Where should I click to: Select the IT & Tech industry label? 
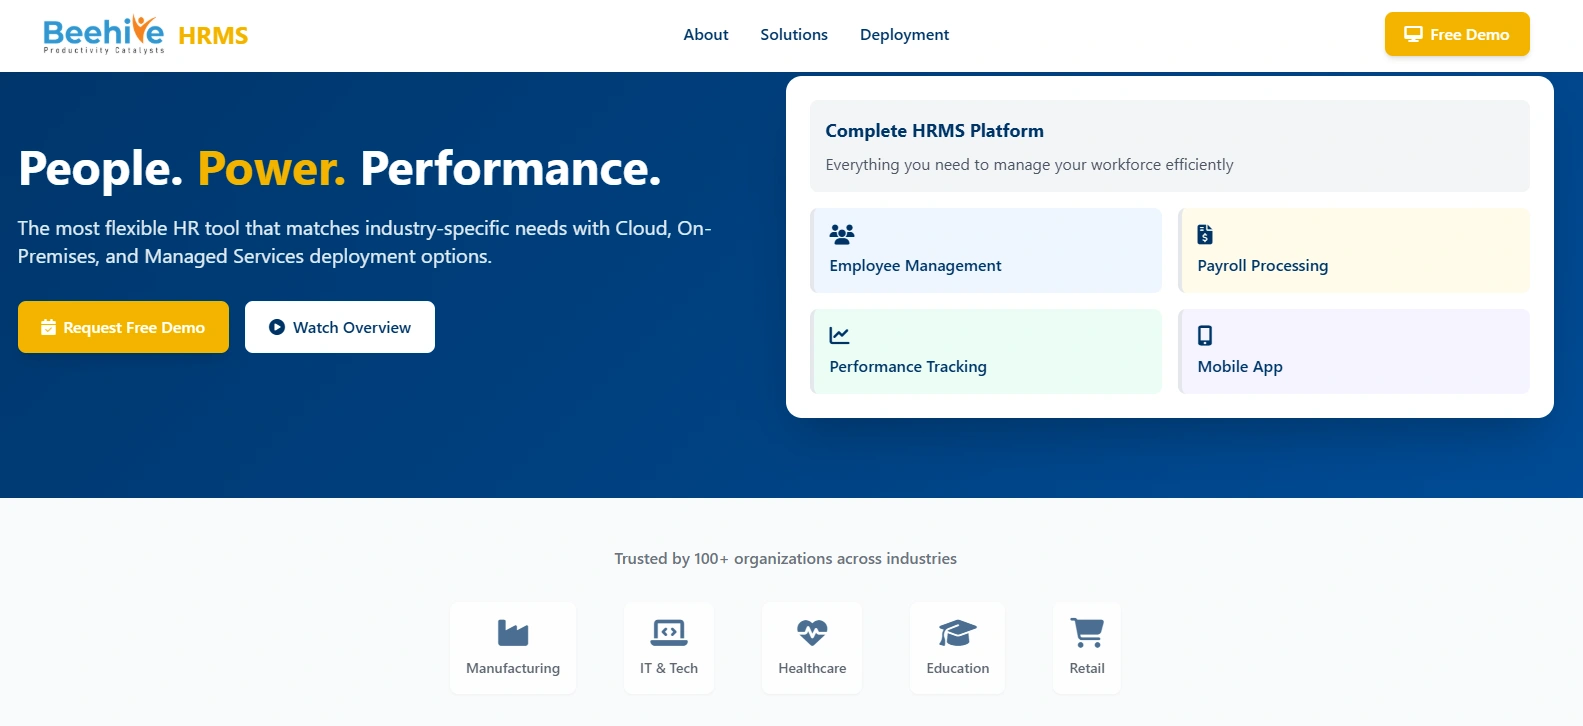point(669,668)
